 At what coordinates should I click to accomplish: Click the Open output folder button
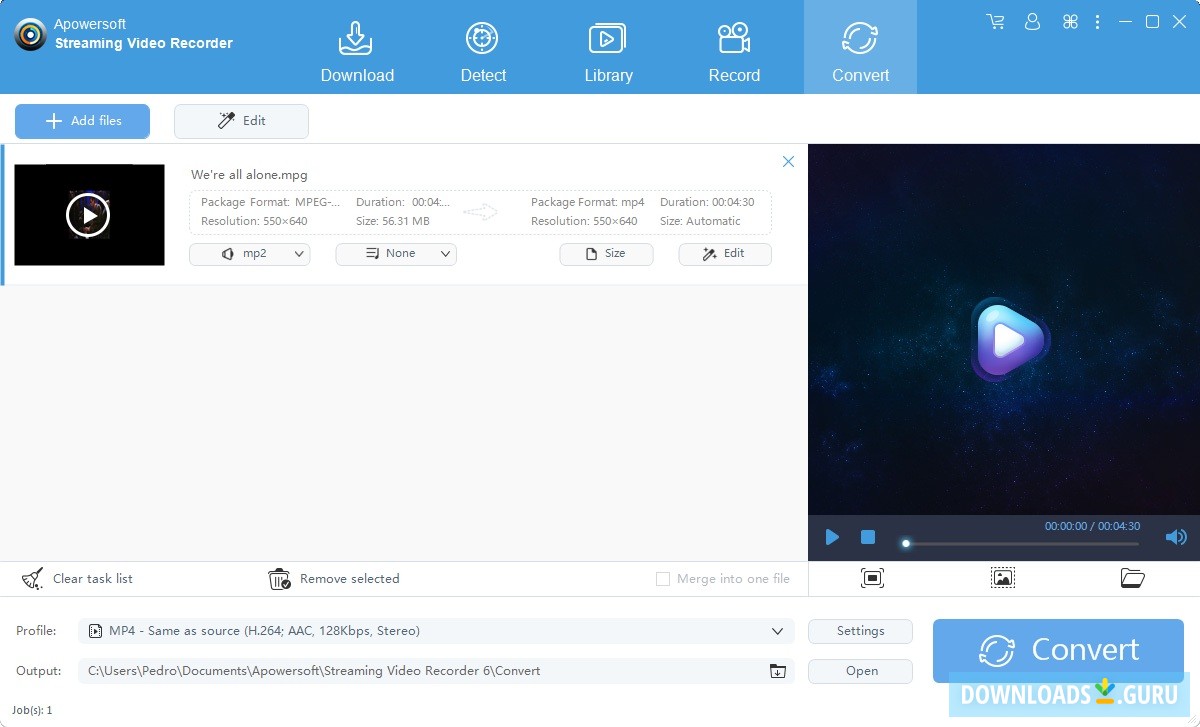(x=860, y=671)
